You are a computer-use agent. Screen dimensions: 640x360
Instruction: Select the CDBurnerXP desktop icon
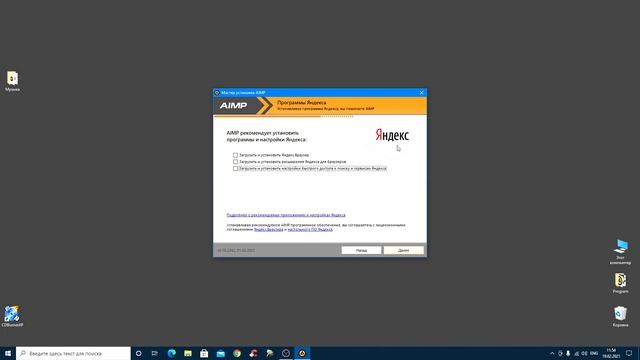12,316
